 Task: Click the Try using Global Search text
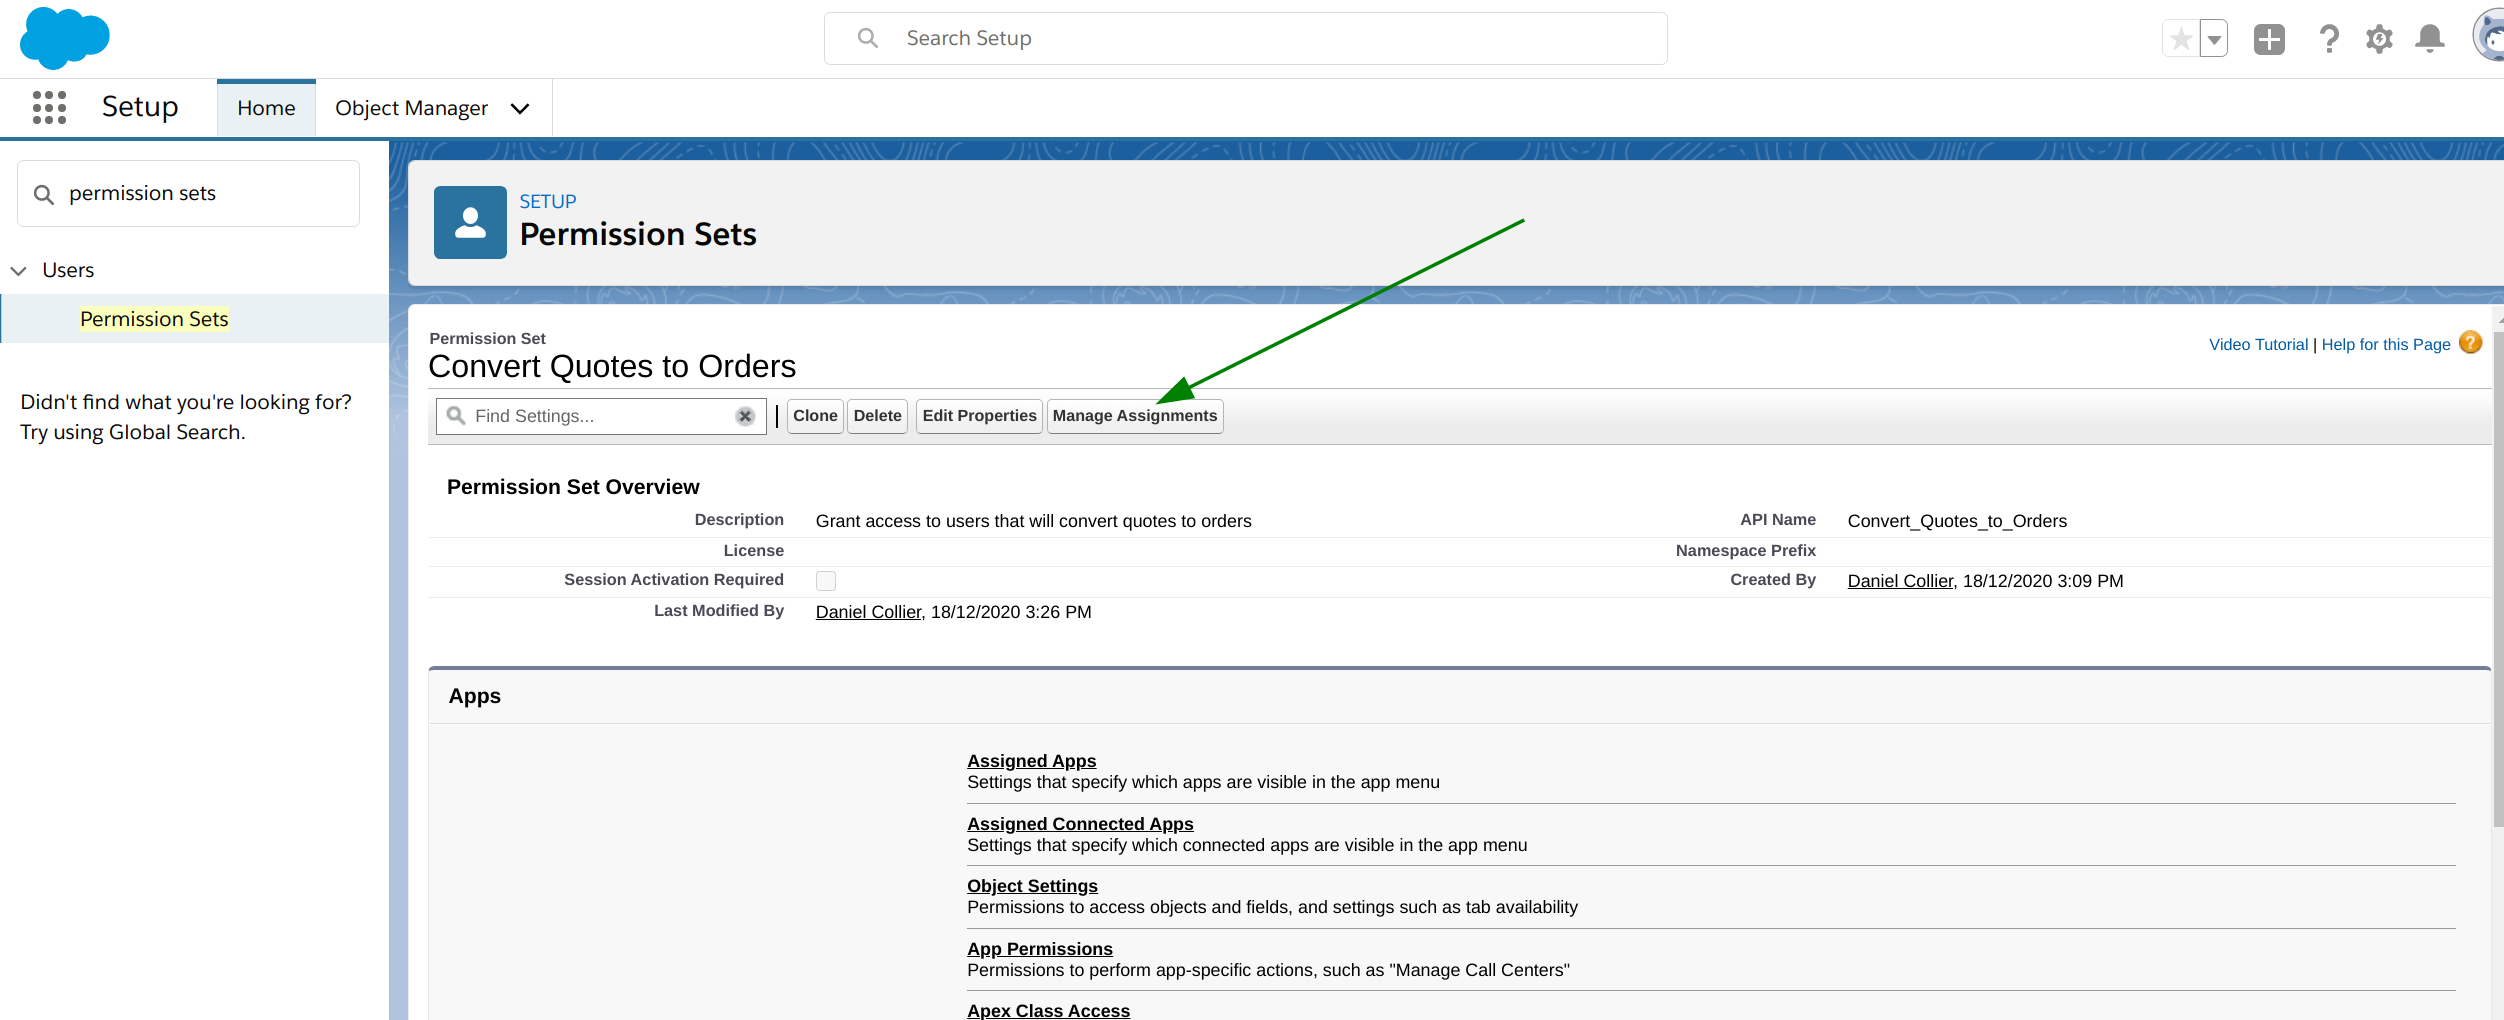(x=133, y=432)
